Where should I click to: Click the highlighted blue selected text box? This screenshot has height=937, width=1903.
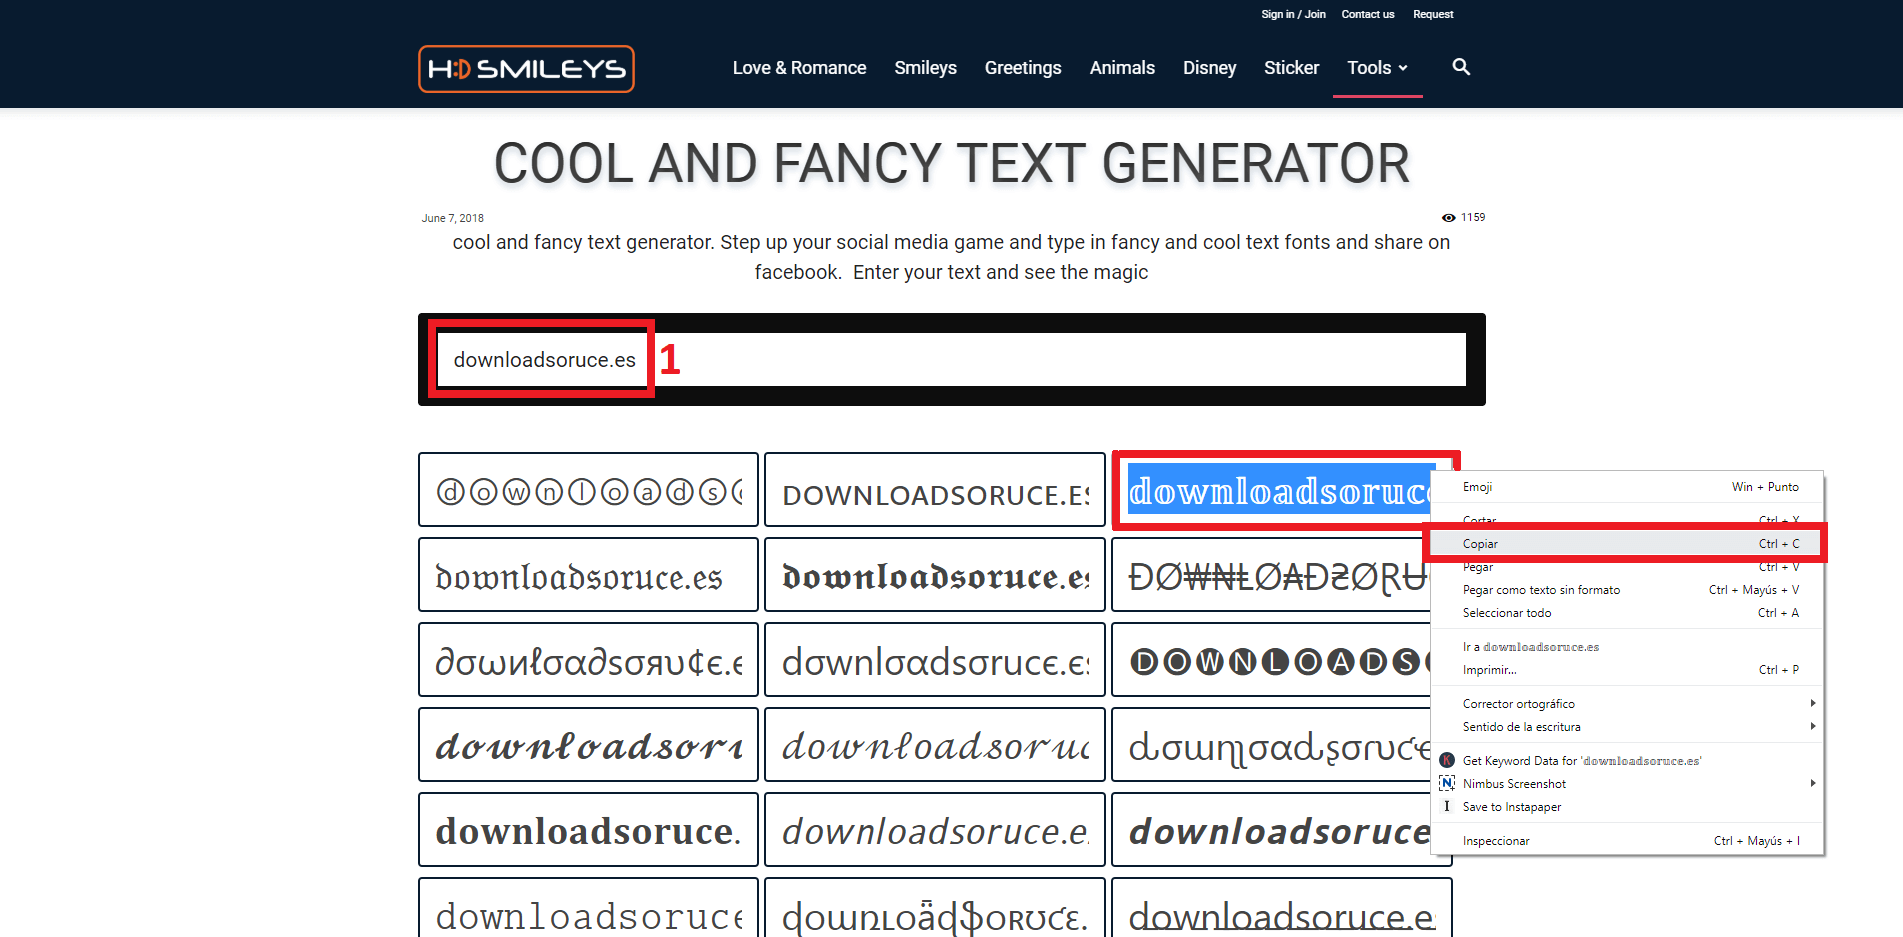(x=1281, y=490)
